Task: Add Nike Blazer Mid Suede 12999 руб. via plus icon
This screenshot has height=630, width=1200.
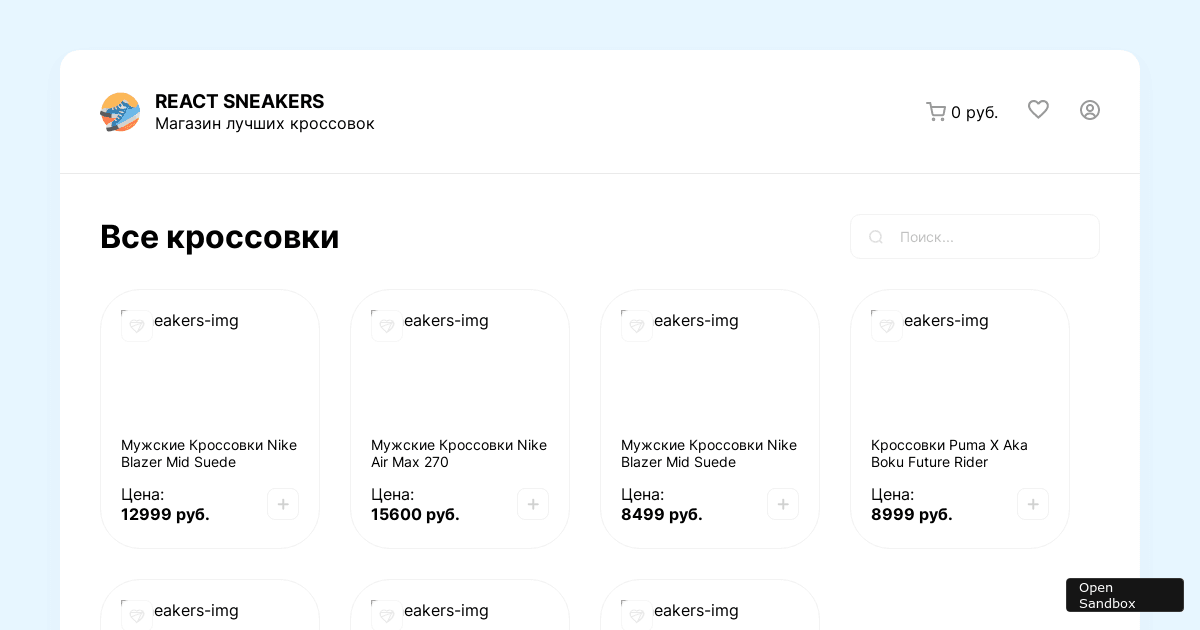Action: pos(283,504)
